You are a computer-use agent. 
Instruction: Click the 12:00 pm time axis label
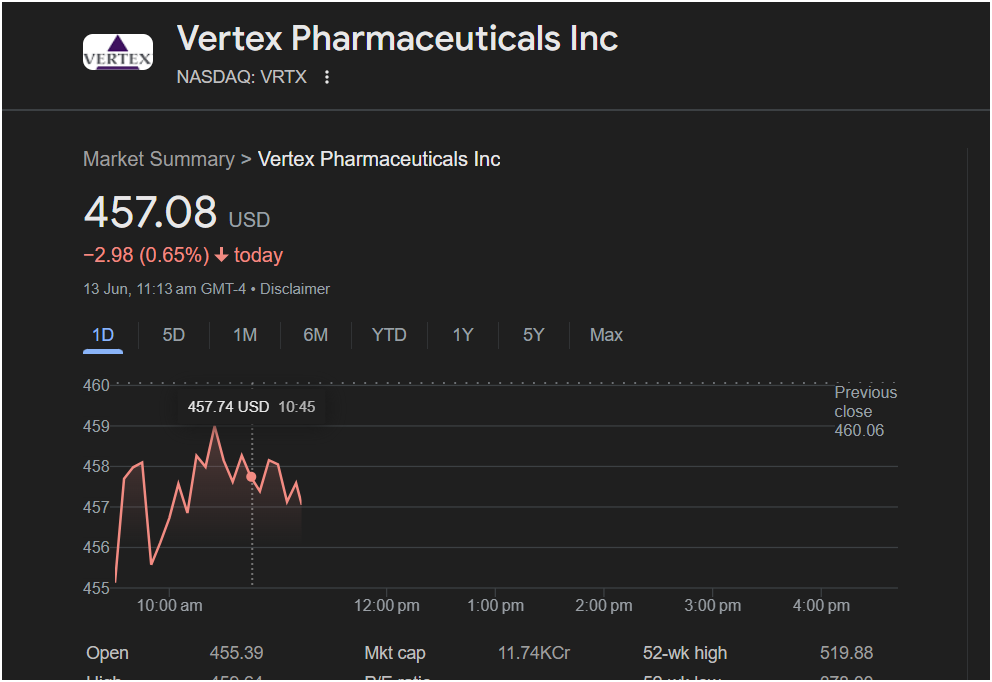[387, 605]
